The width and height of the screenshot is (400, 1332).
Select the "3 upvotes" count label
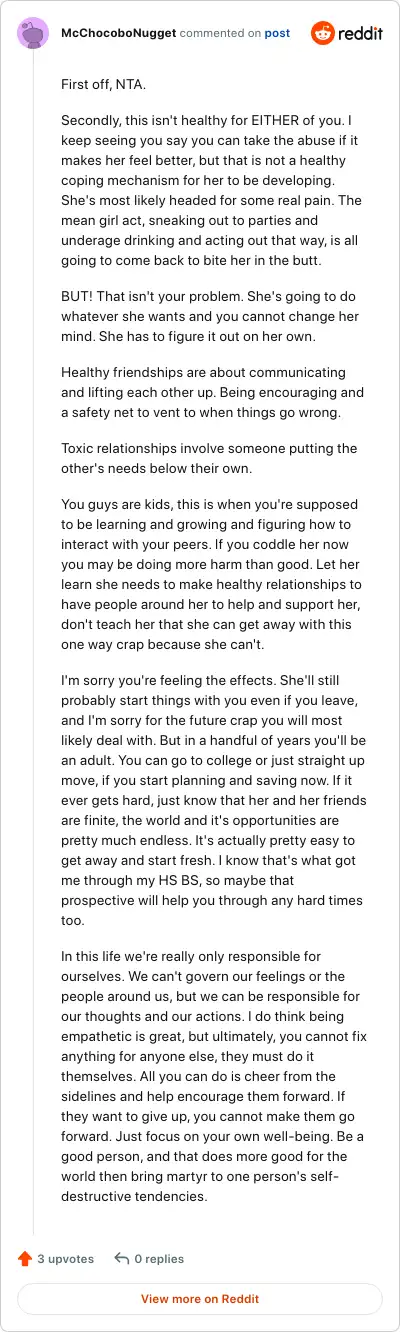coord(66,1258)
